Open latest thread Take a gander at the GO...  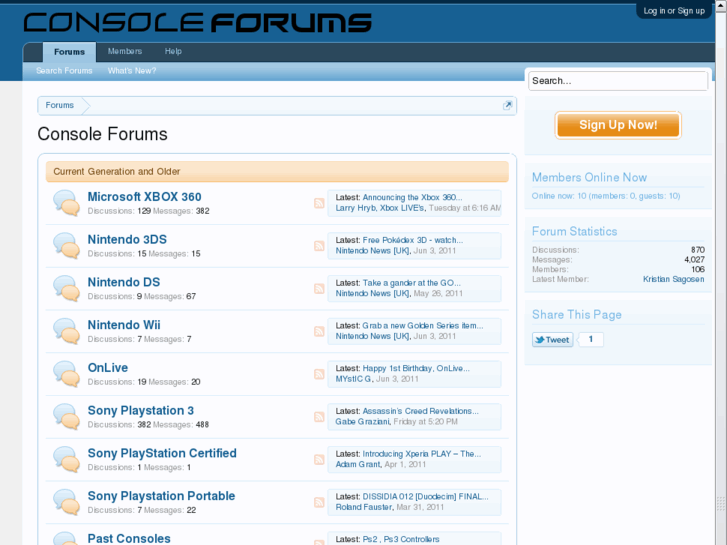411,283
